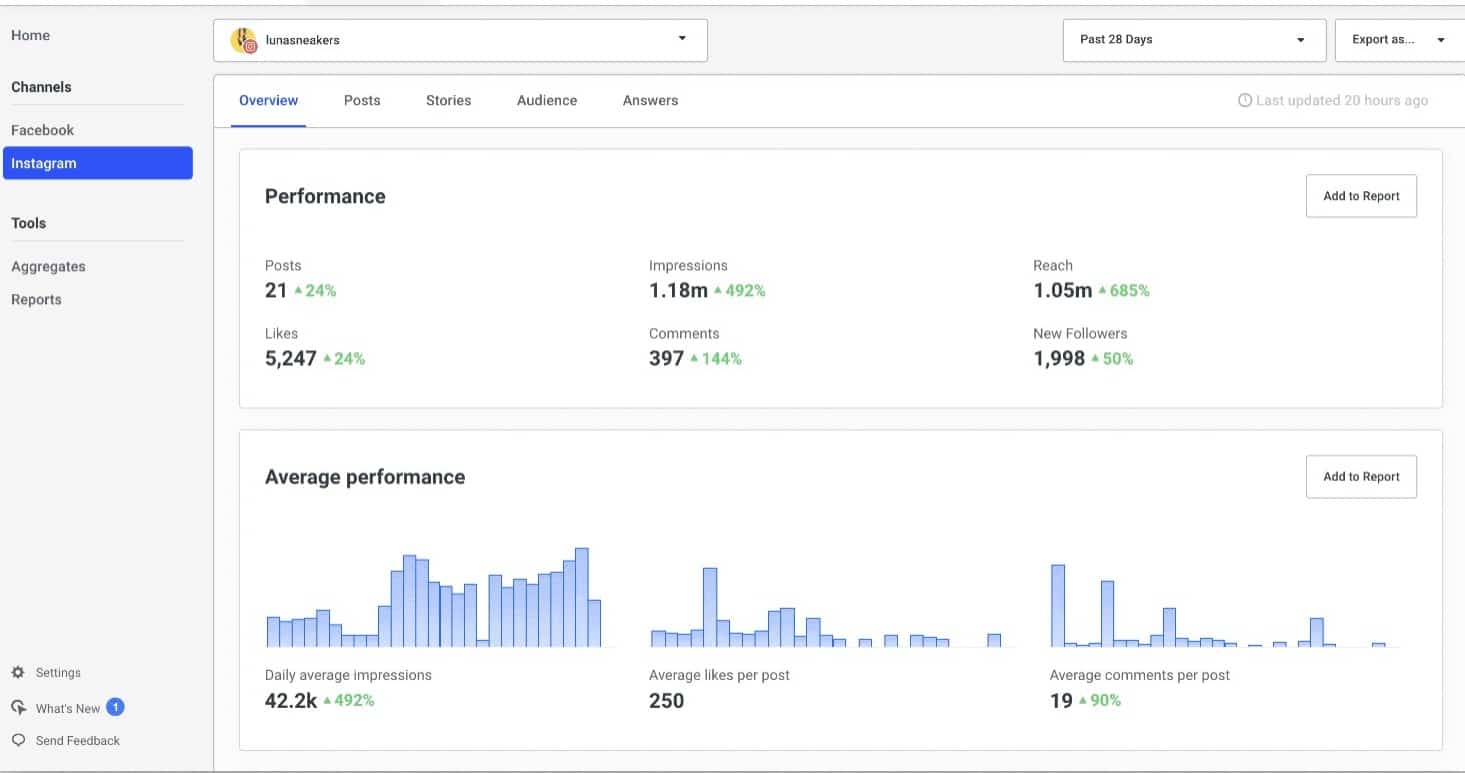Open the Audience tab
Screen dimensions: 1465x773
(x=546, y=100)
